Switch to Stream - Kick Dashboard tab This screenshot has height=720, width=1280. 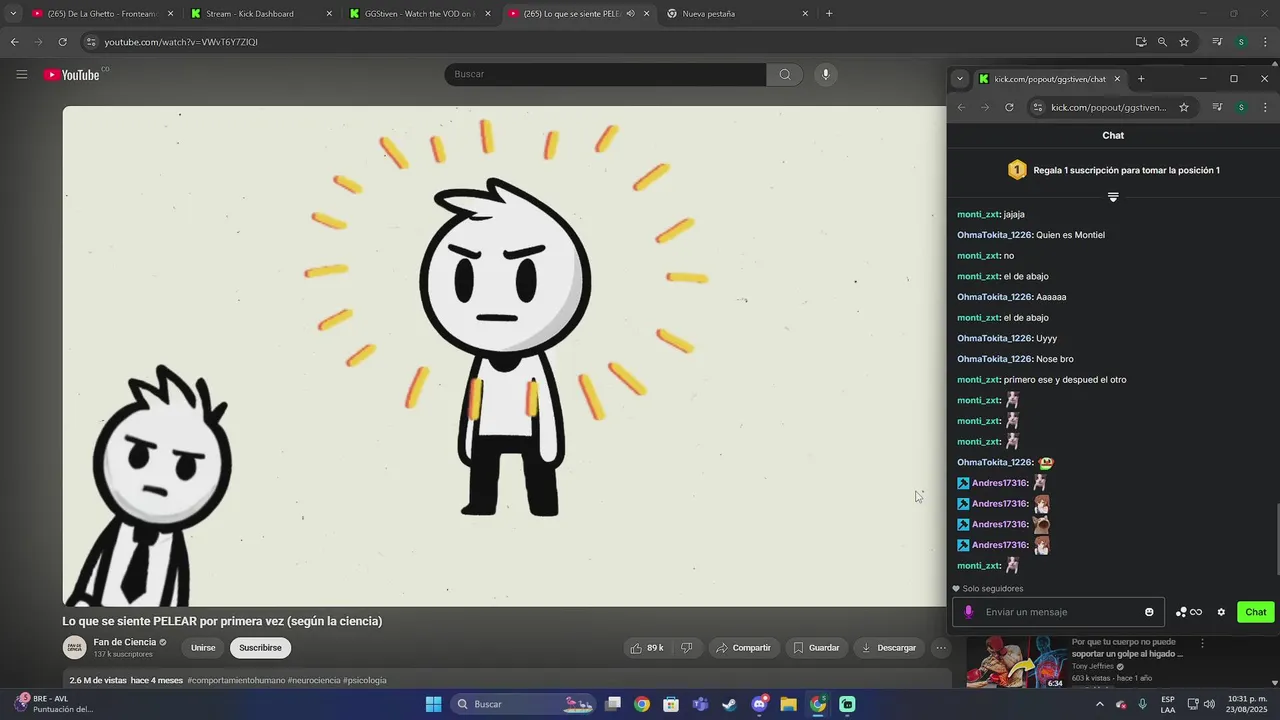pos(260,14)
